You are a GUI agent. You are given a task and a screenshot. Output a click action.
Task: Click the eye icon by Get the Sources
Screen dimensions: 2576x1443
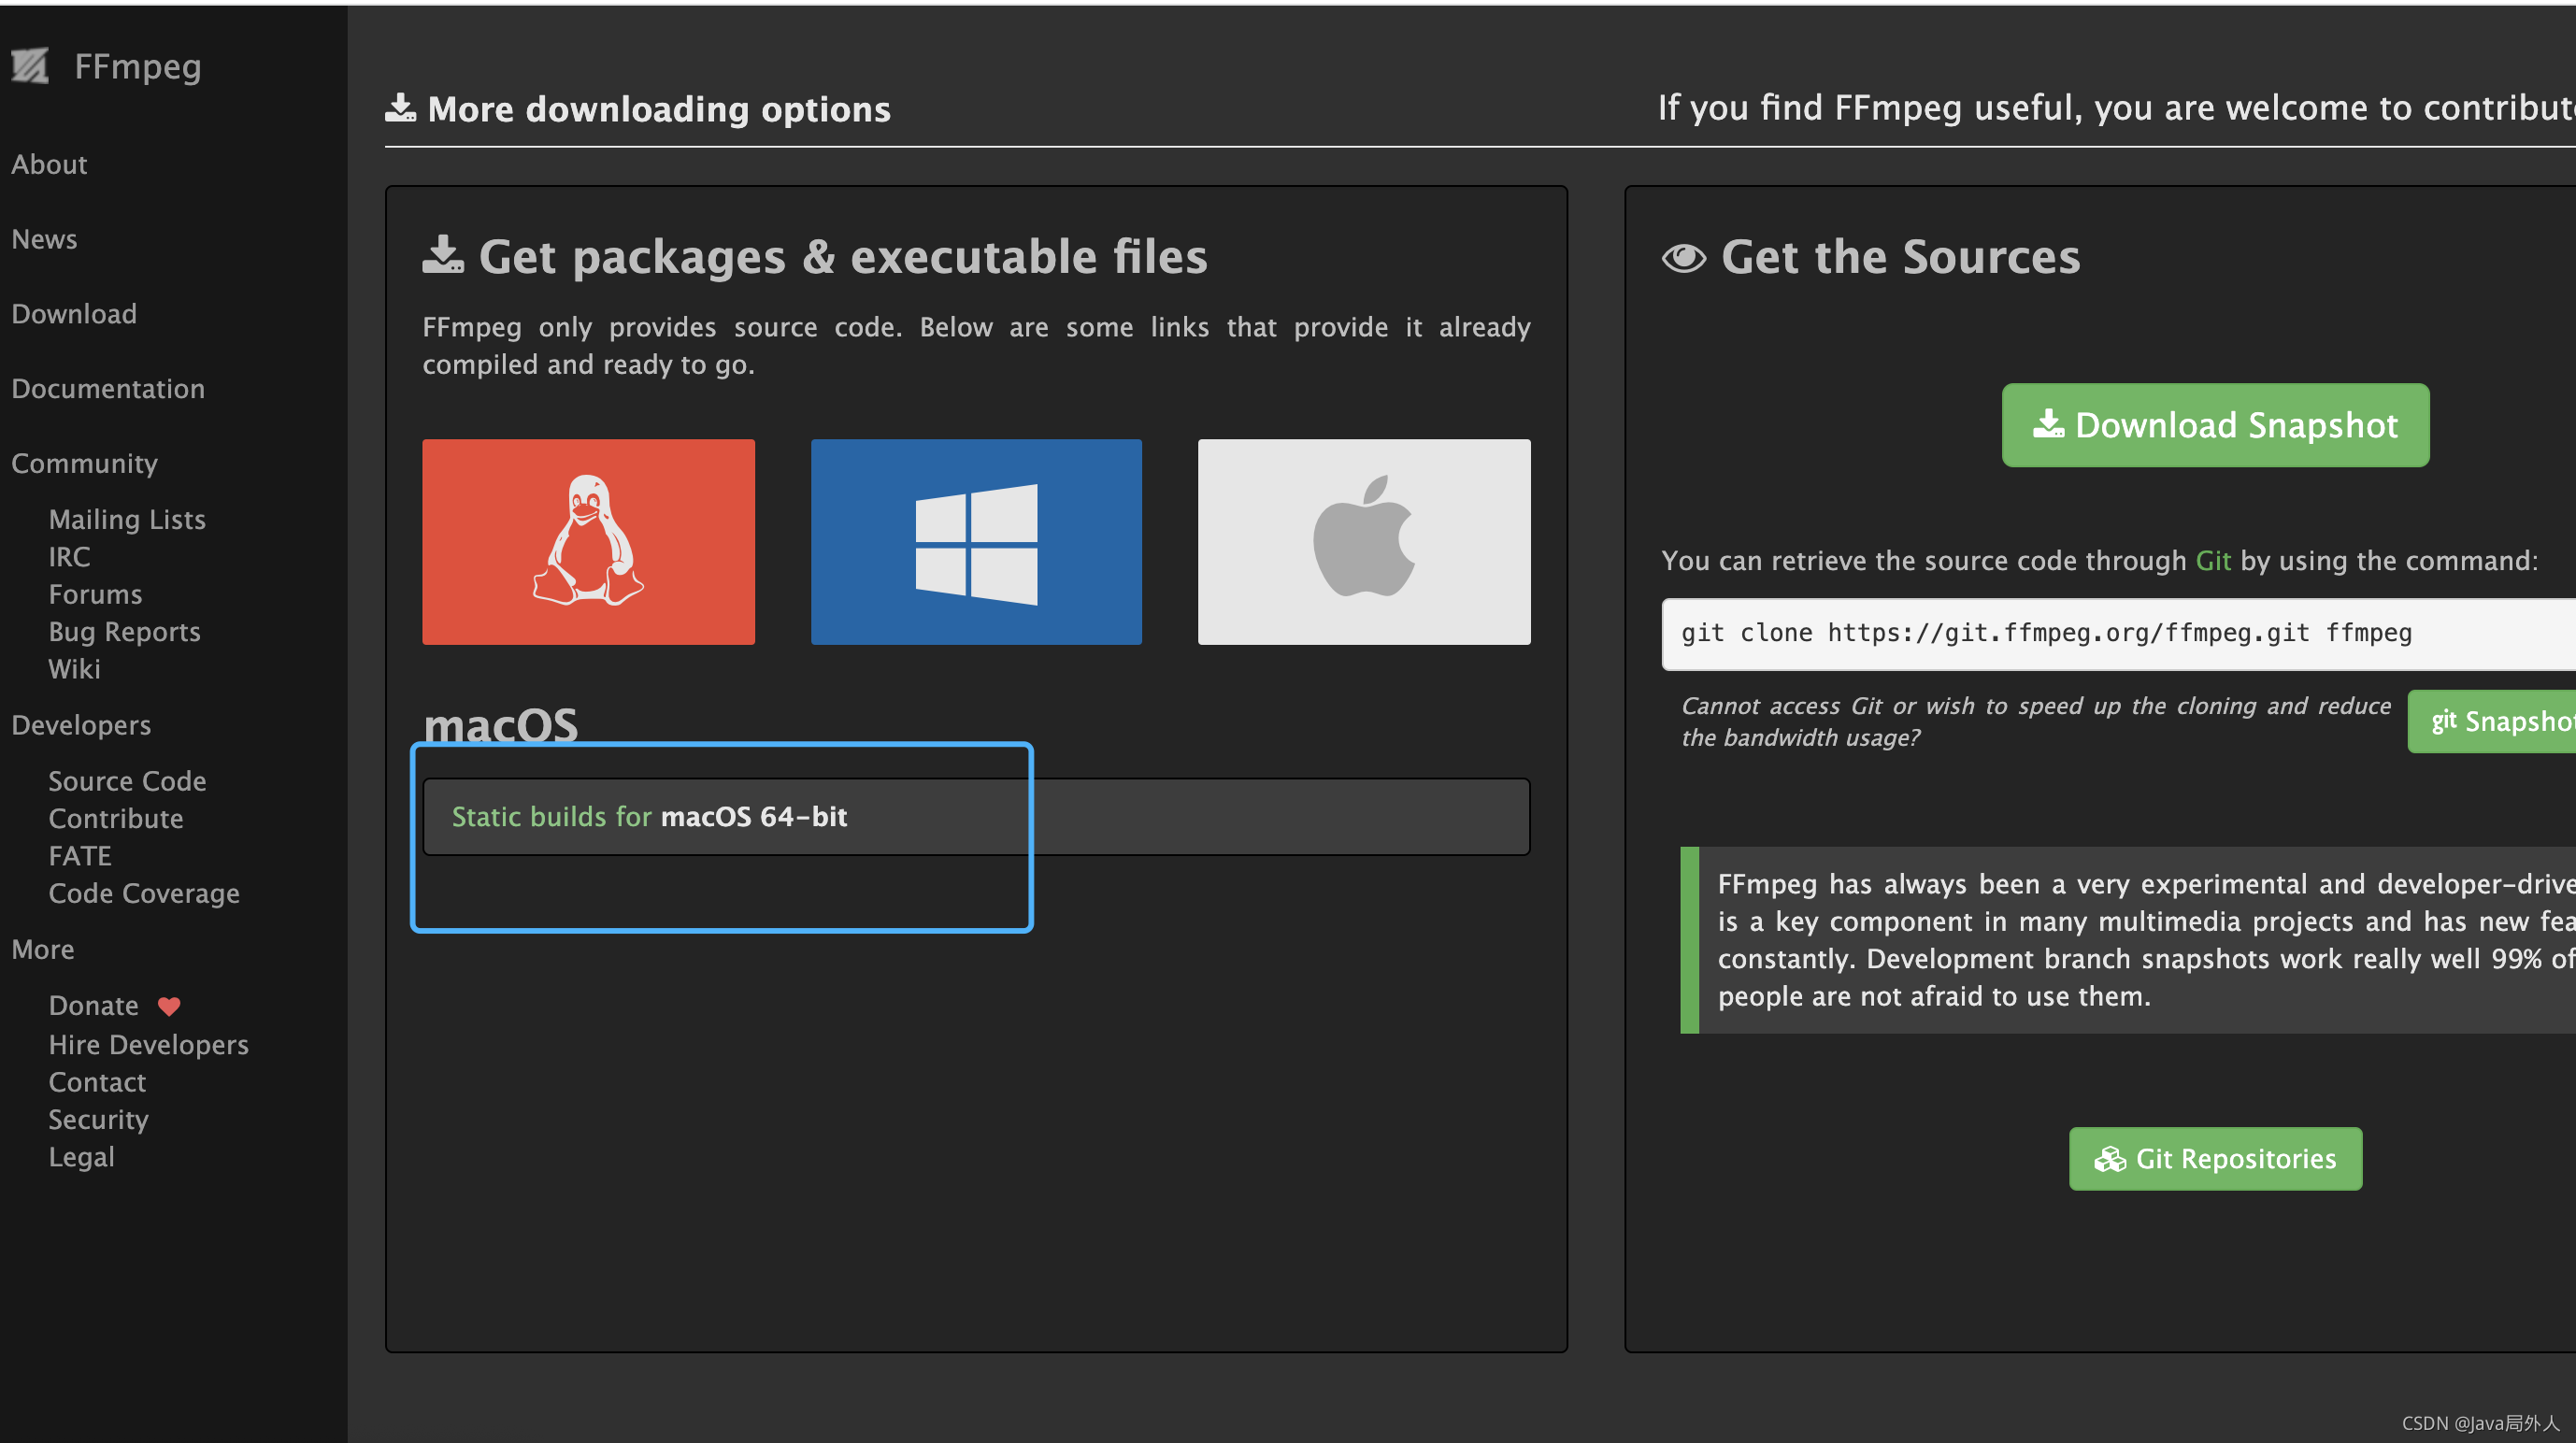point(1684,258)
